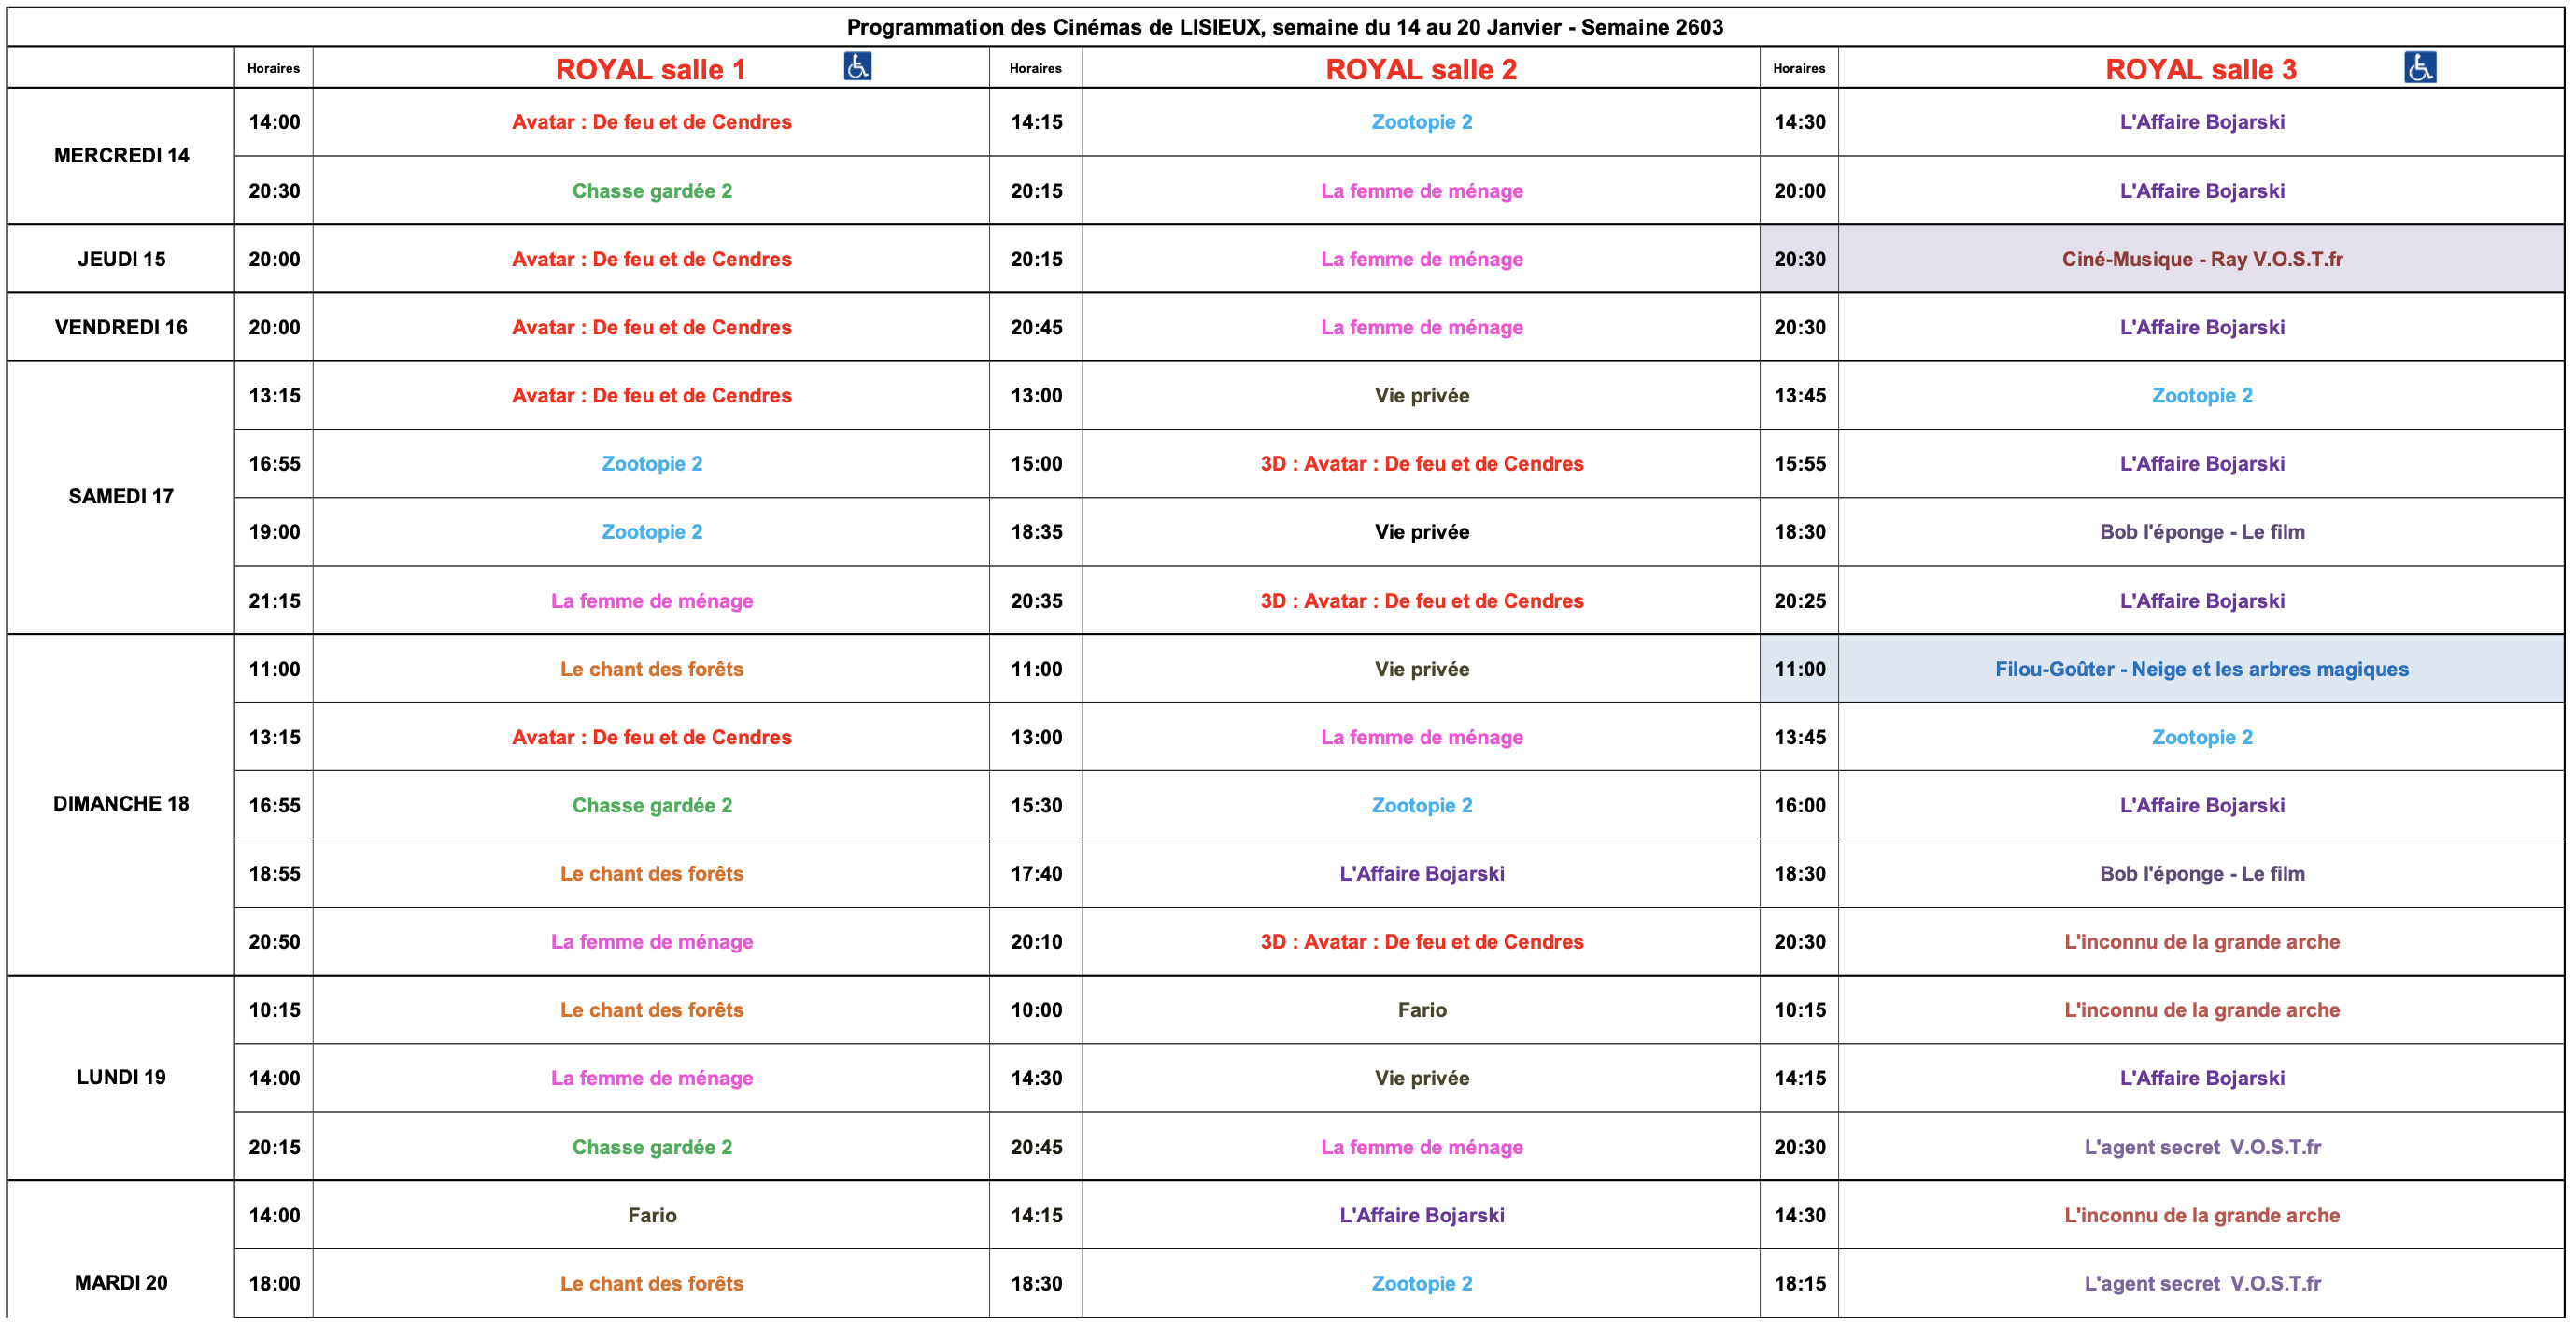Click Dimanche 17:40 L'Affaire Bojarski in salle 2
This screenshot has height=1326, width=2576.
(1421, 874)
